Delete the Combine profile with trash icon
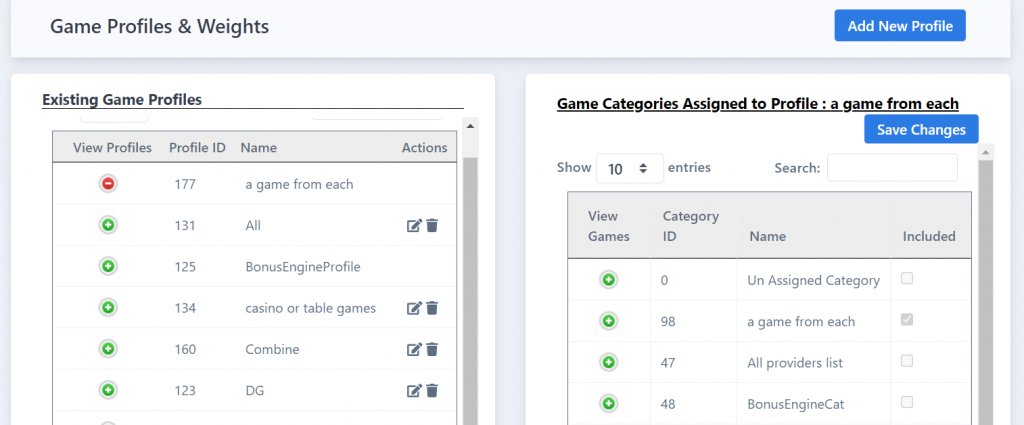This screenshot has width=1024, height=425. click(x=432, y=349)
